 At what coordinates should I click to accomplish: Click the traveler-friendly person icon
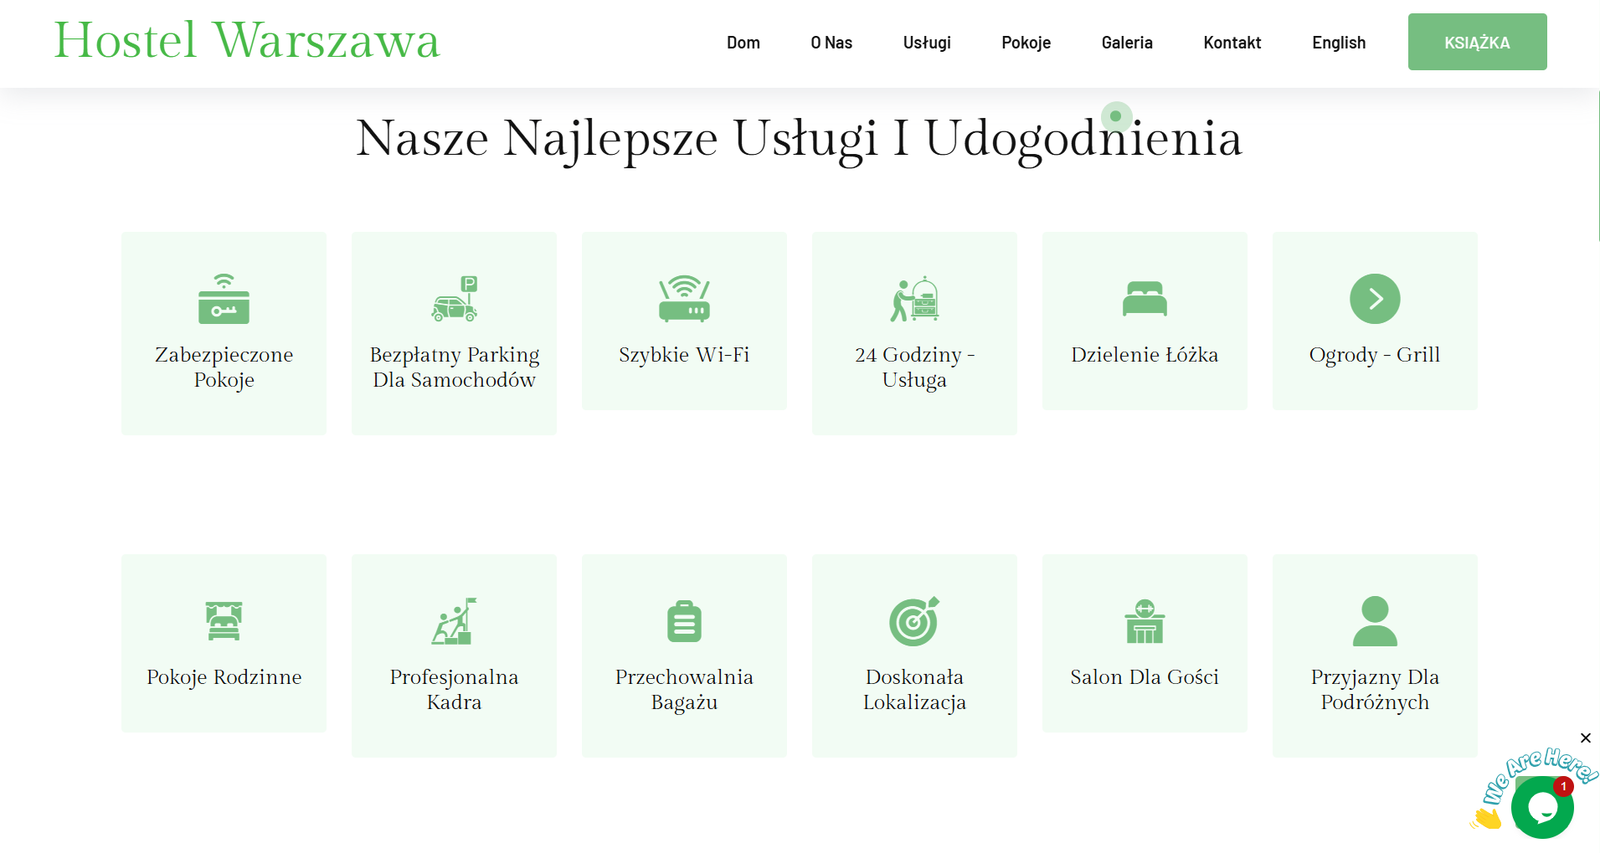(x=1374, y=621)
